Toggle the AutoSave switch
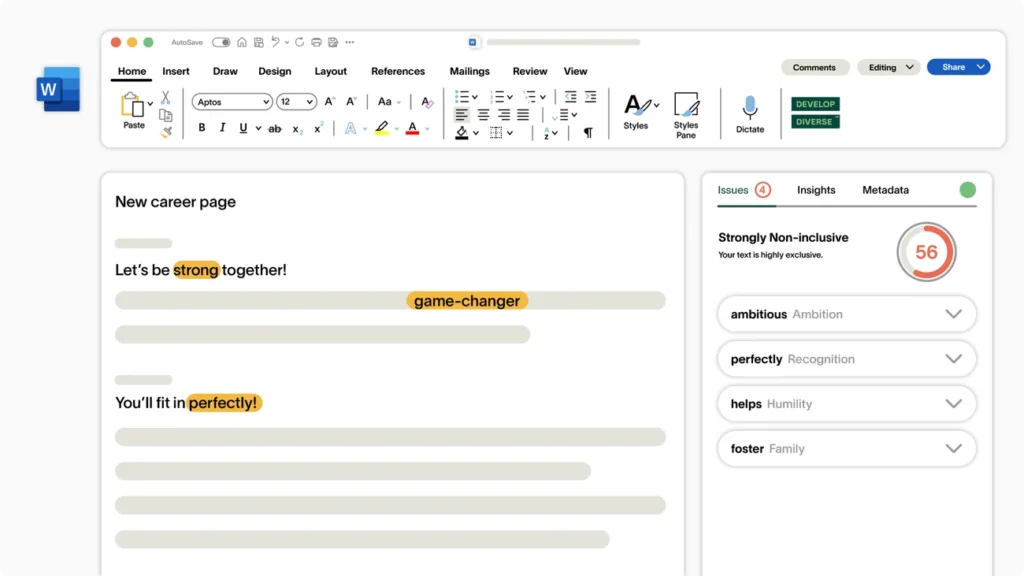This screenshot has width=1024, height=576. click(221, 42)
